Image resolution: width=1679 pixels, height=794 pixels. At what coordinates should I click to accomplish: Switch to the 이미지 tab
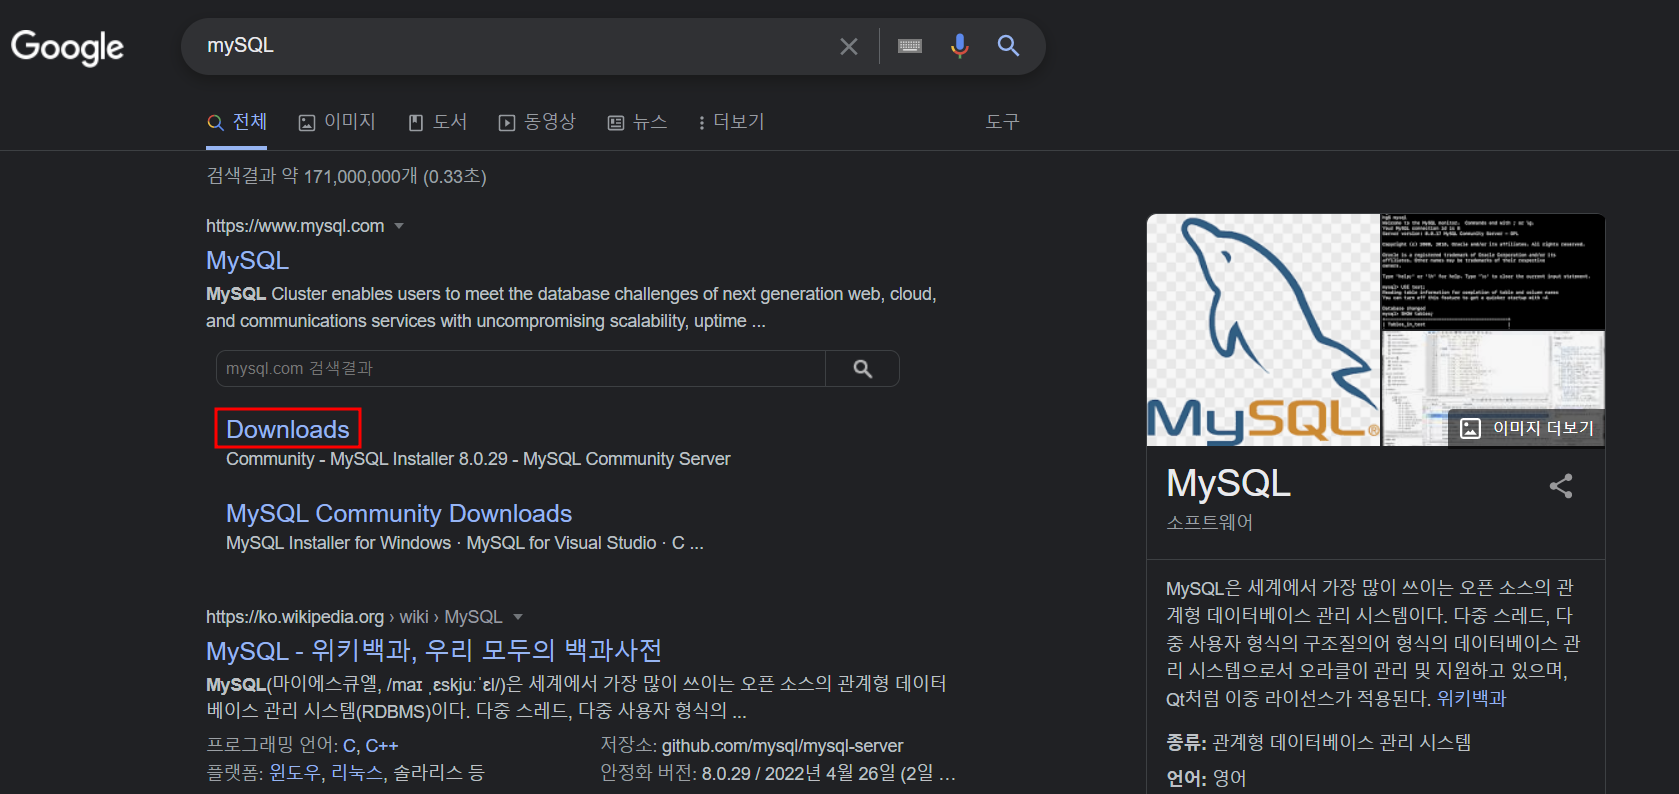tap(338, 122)
